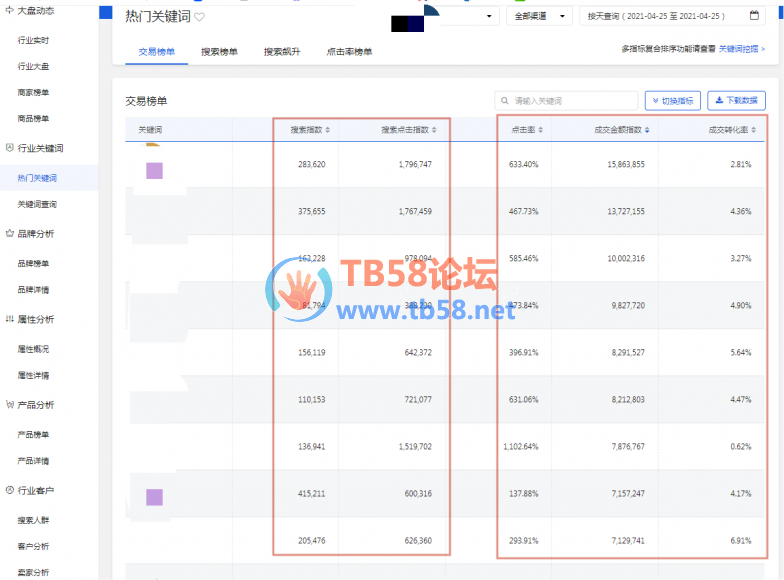
Task: Open the 全部渠道 channel dropdown
Action: [x=540, y=16]
